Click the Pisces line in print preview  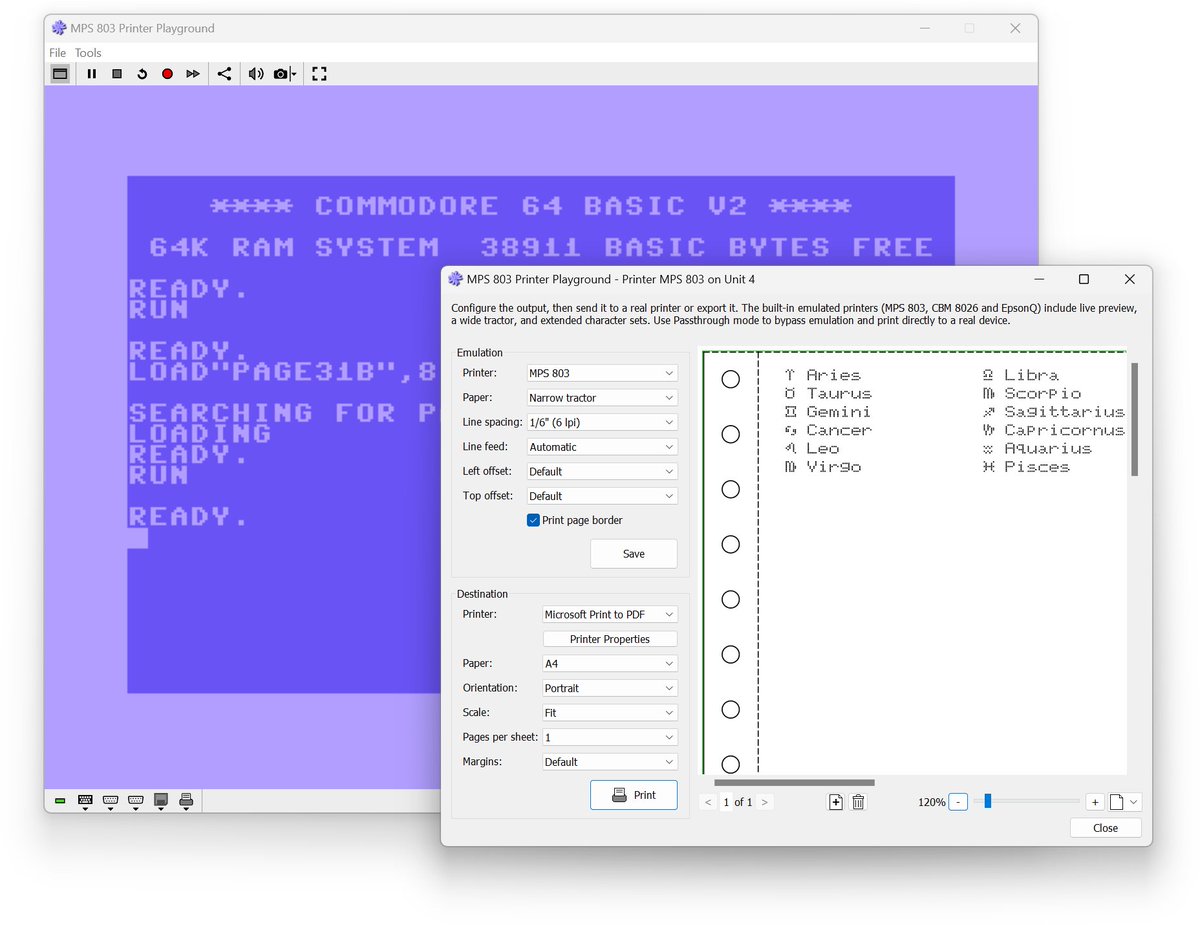[x=1027, y=467]
